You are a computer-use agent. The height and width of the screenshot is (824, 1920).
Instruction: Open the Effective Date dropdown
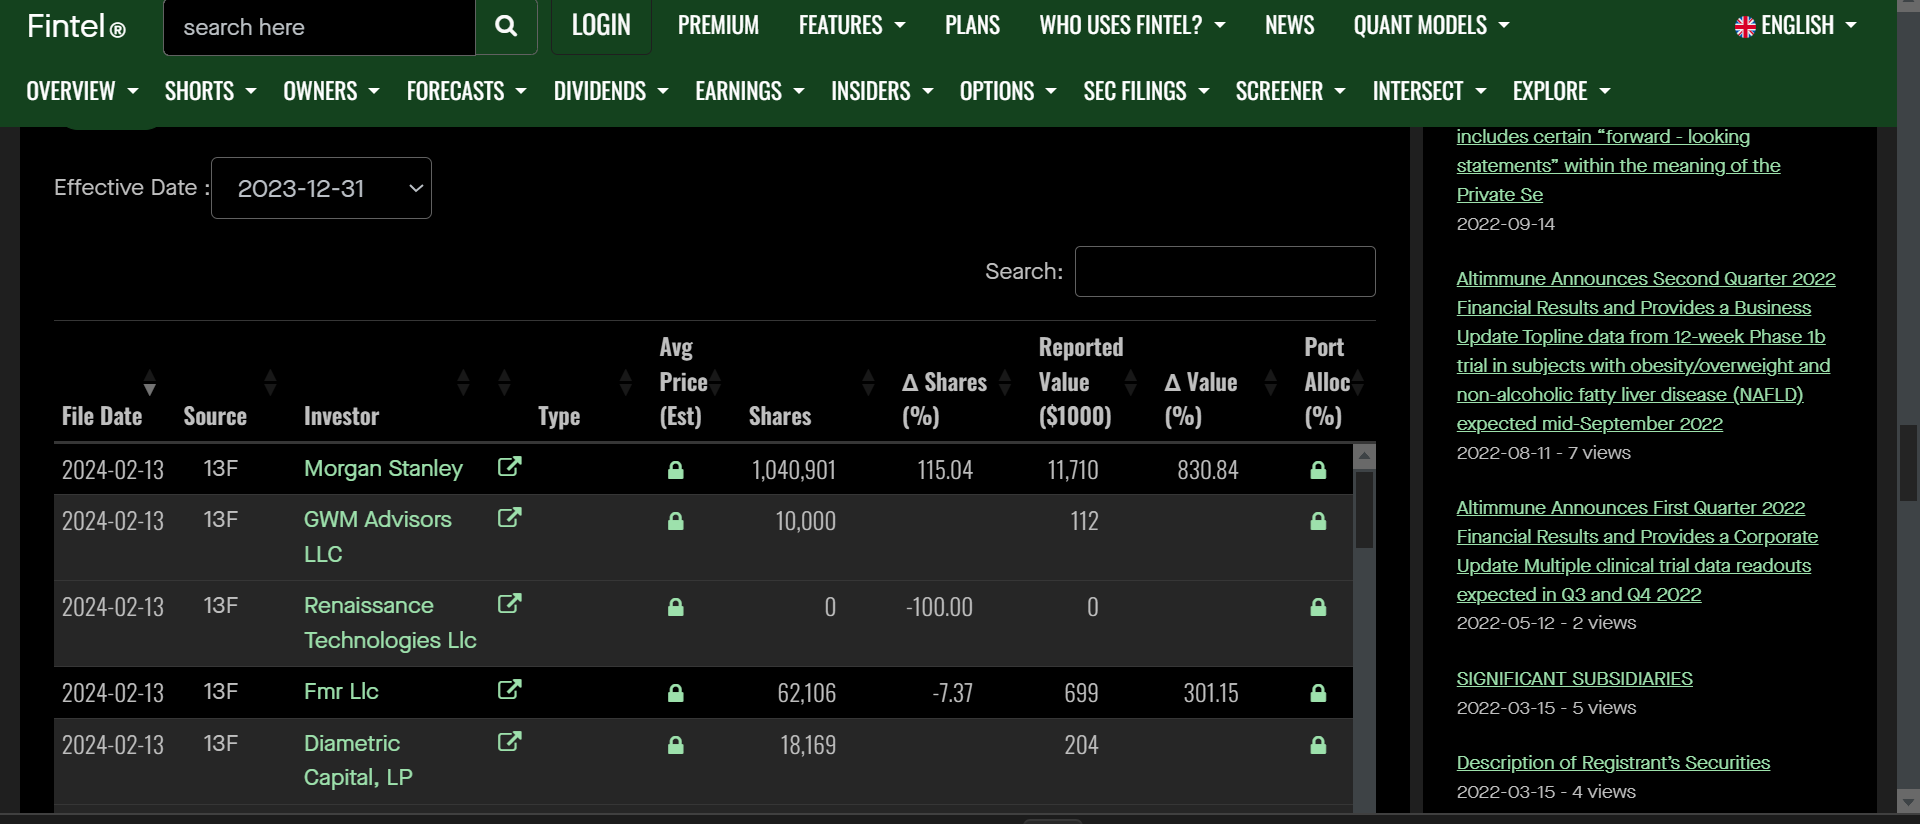pyautogui.click(x=321, y=188)
